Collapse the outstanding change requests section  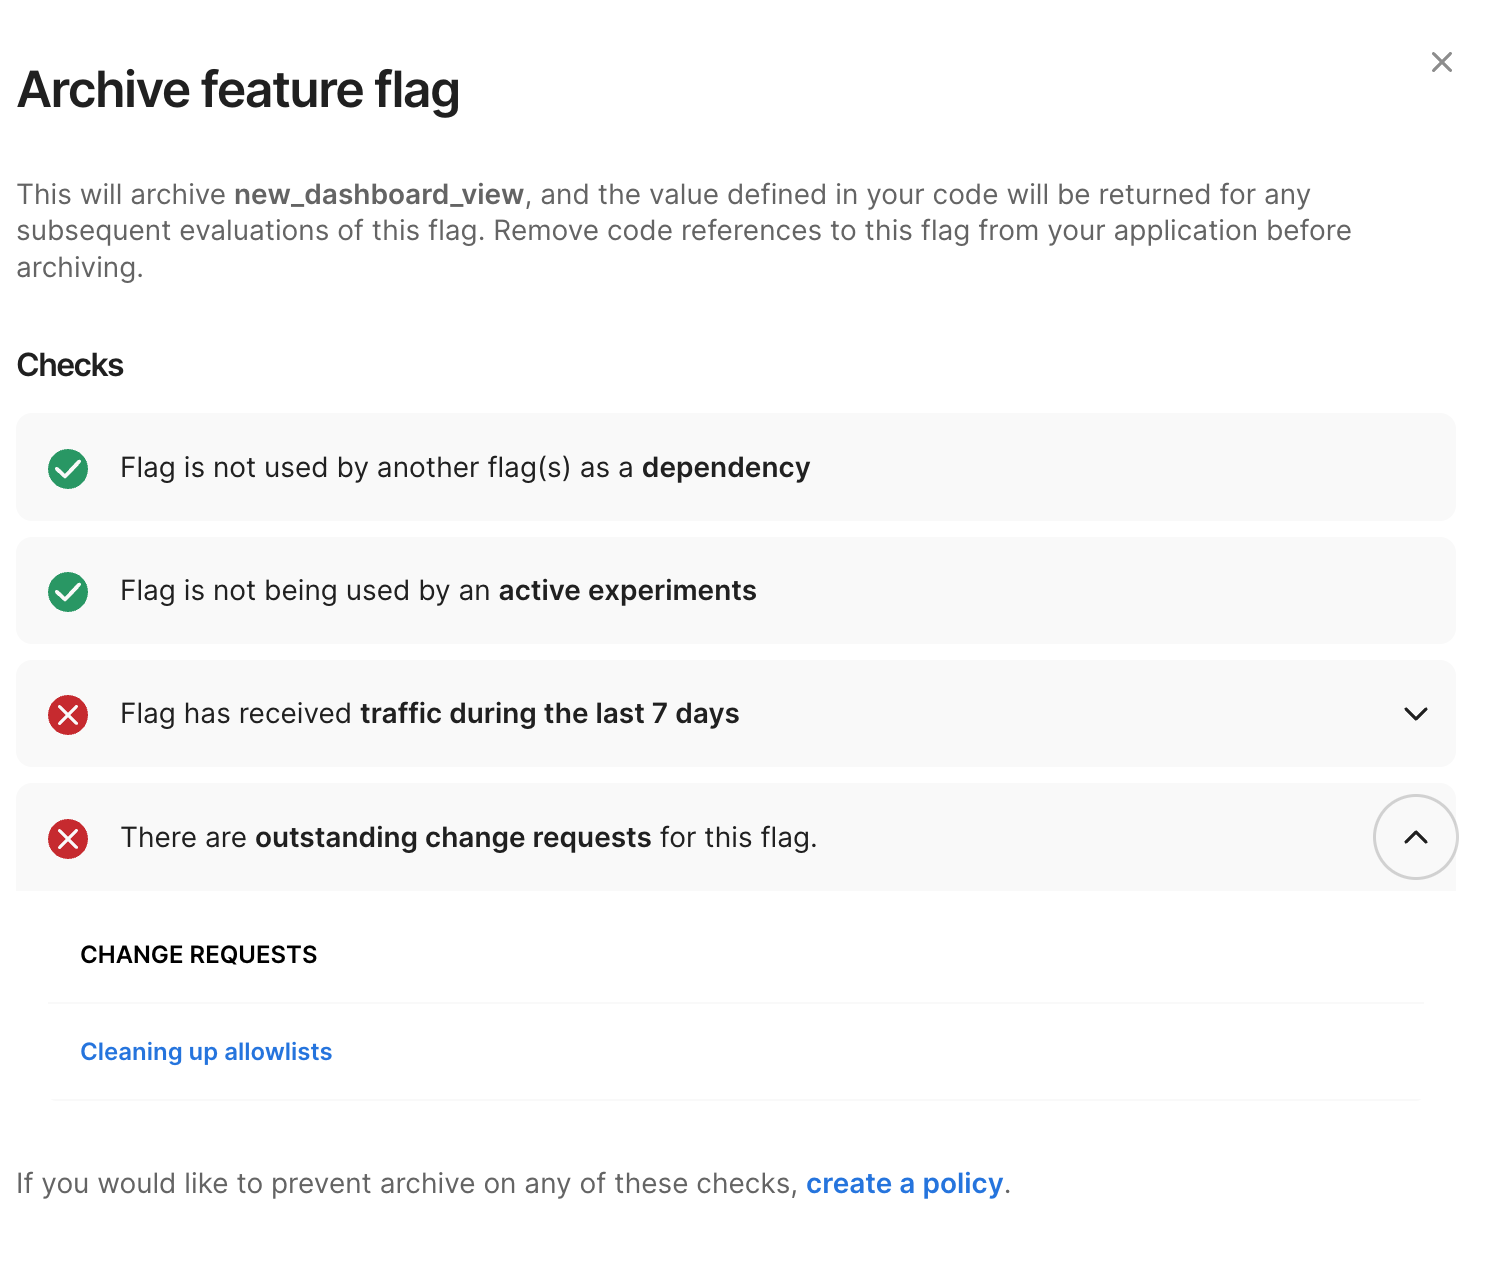tap(1415, 837)
